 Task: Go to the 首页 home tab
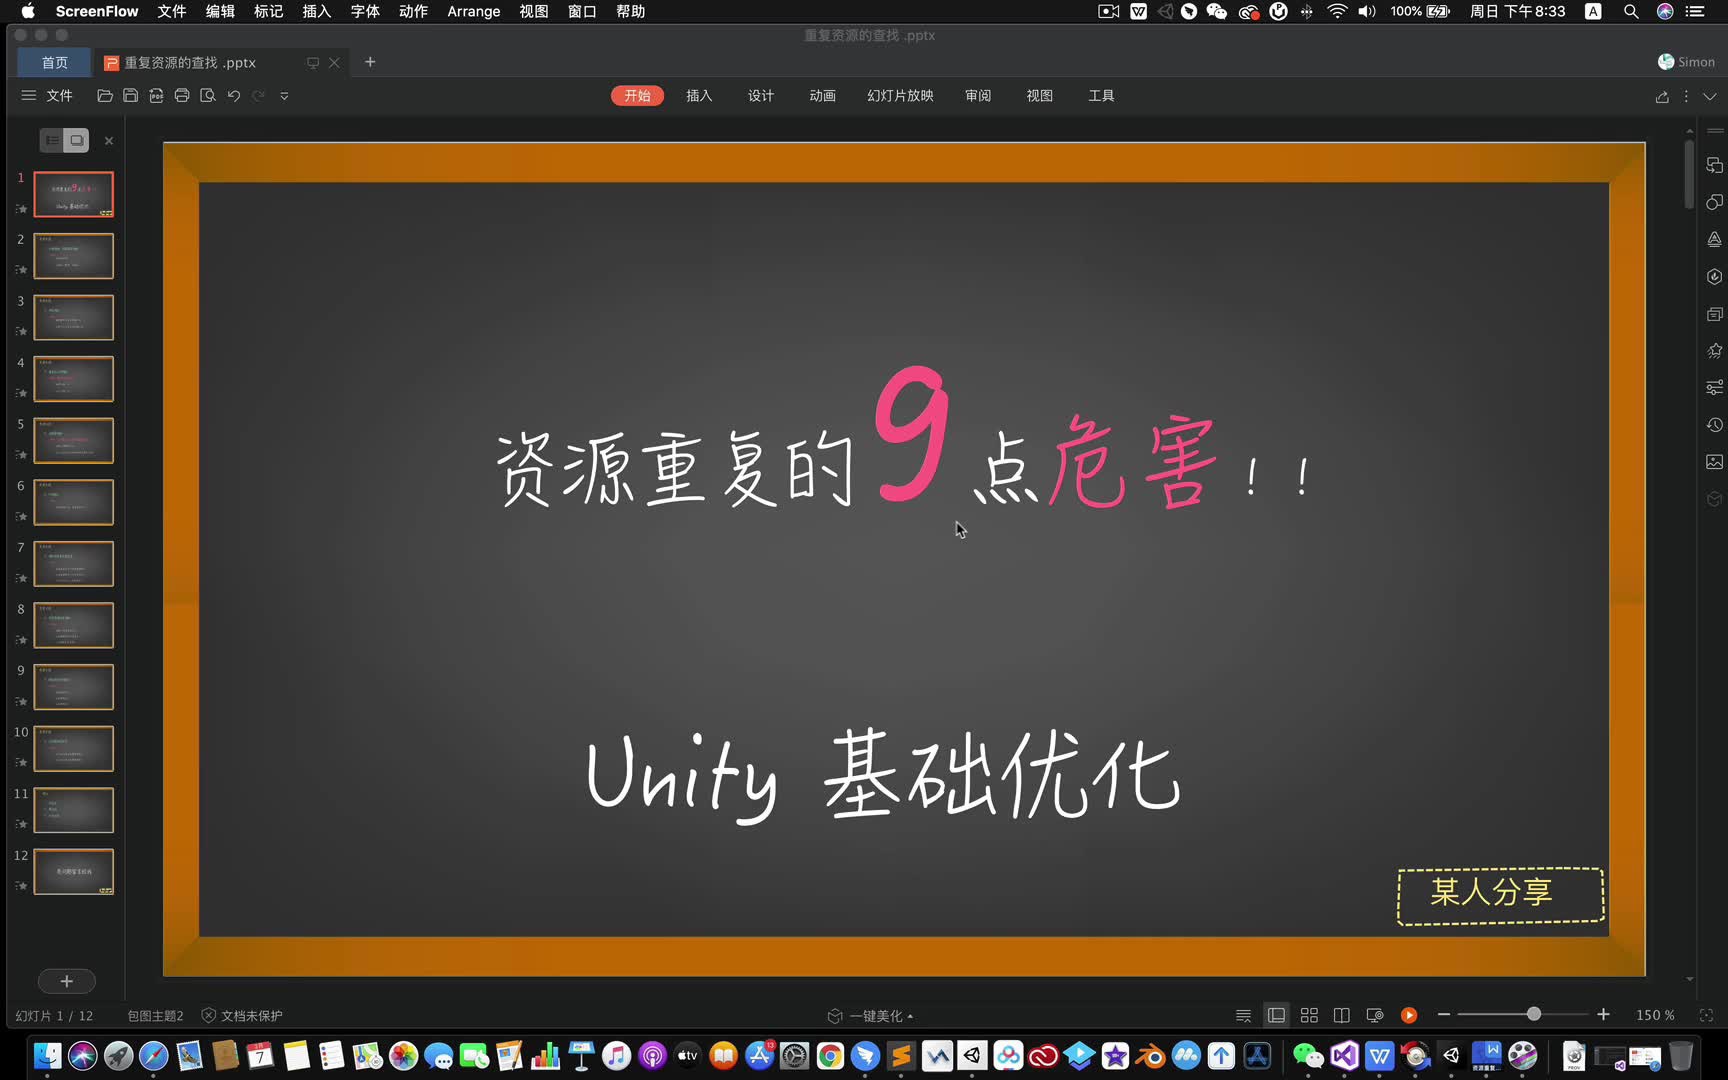click(x=54, y=62)
